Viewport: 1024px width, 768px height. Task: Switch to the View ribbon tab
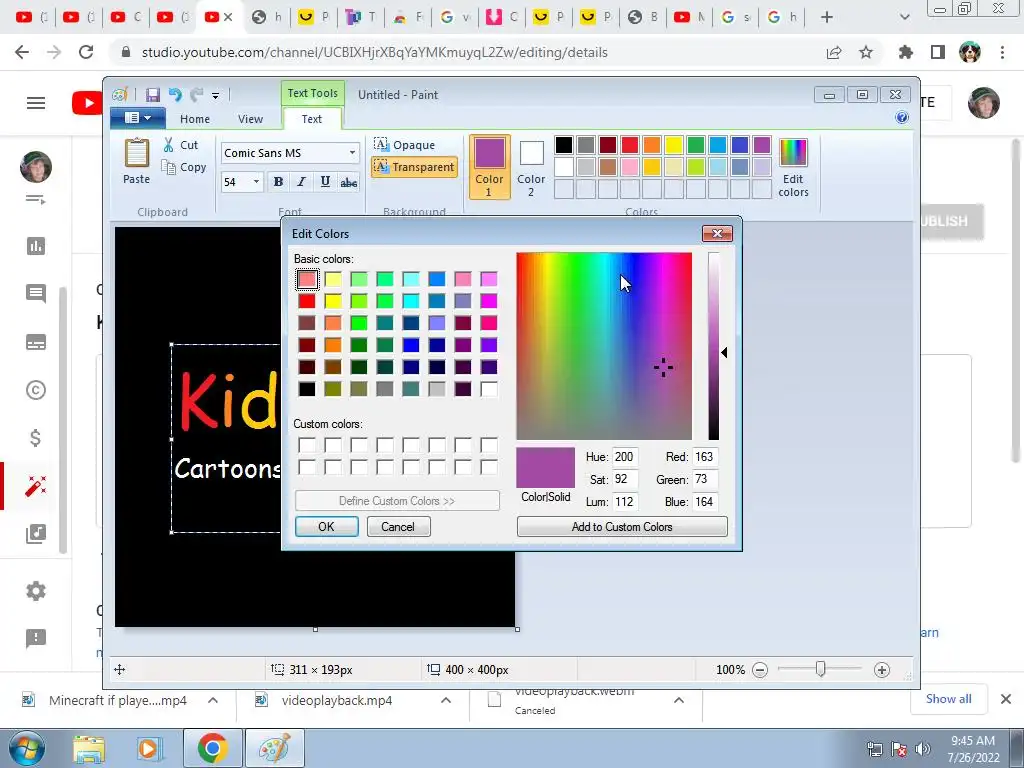250,119
